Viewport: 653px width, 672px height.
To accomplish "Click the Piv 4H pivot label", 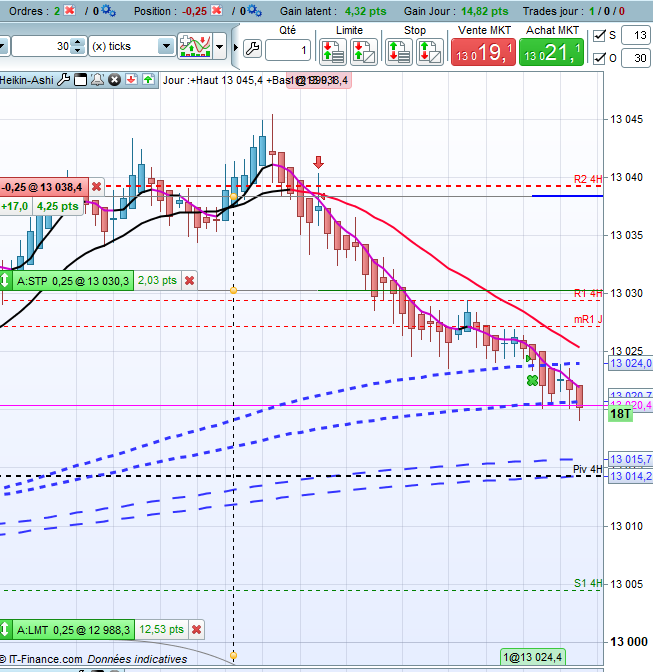I will 587,469.
